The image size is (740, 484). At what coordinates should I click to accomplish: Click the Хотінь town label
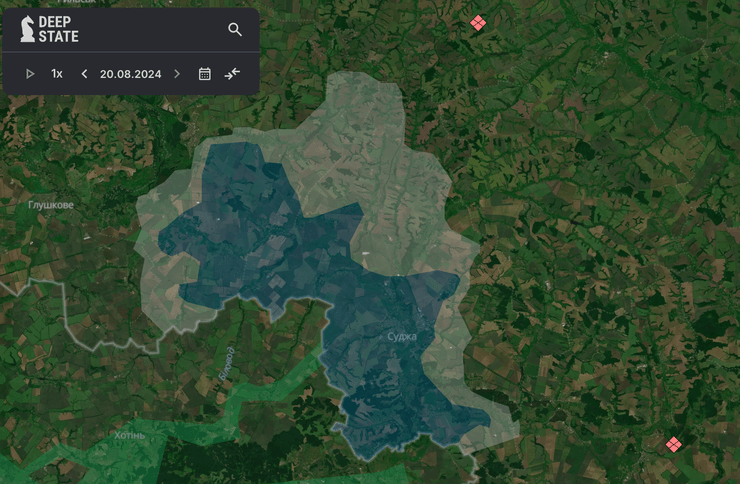(x=129, y=436)
